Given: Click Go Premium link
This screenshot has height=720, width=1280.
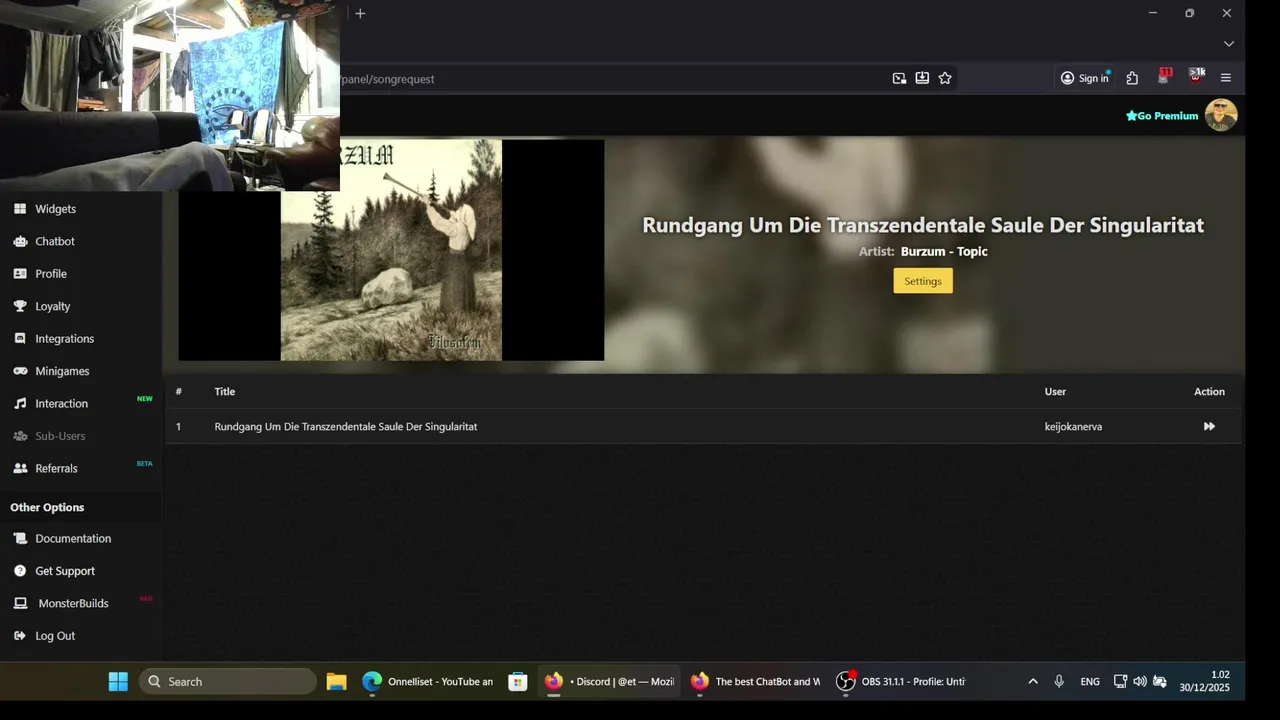Looking at the screenshot, I should pyautogui.click(x=1162, y=116).
